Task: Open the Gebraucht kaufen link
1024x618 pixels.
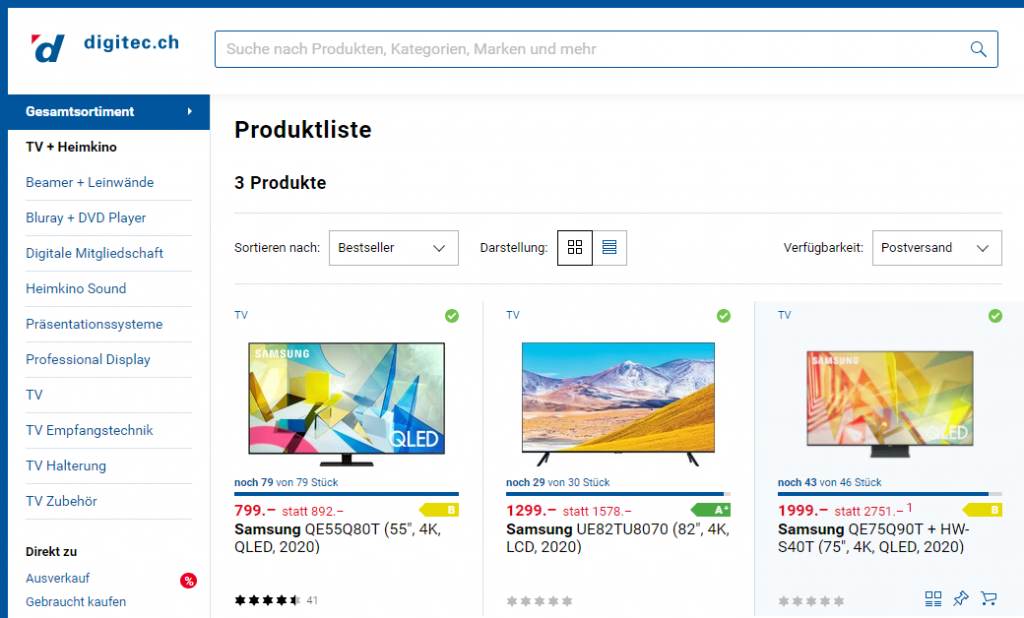Action: [76, 602]
